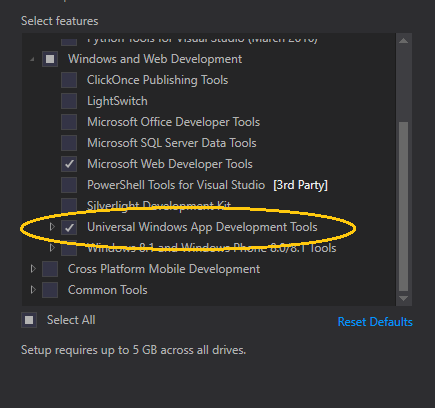Check Cross Platform Mobile Development box

[x=50, y=269]
